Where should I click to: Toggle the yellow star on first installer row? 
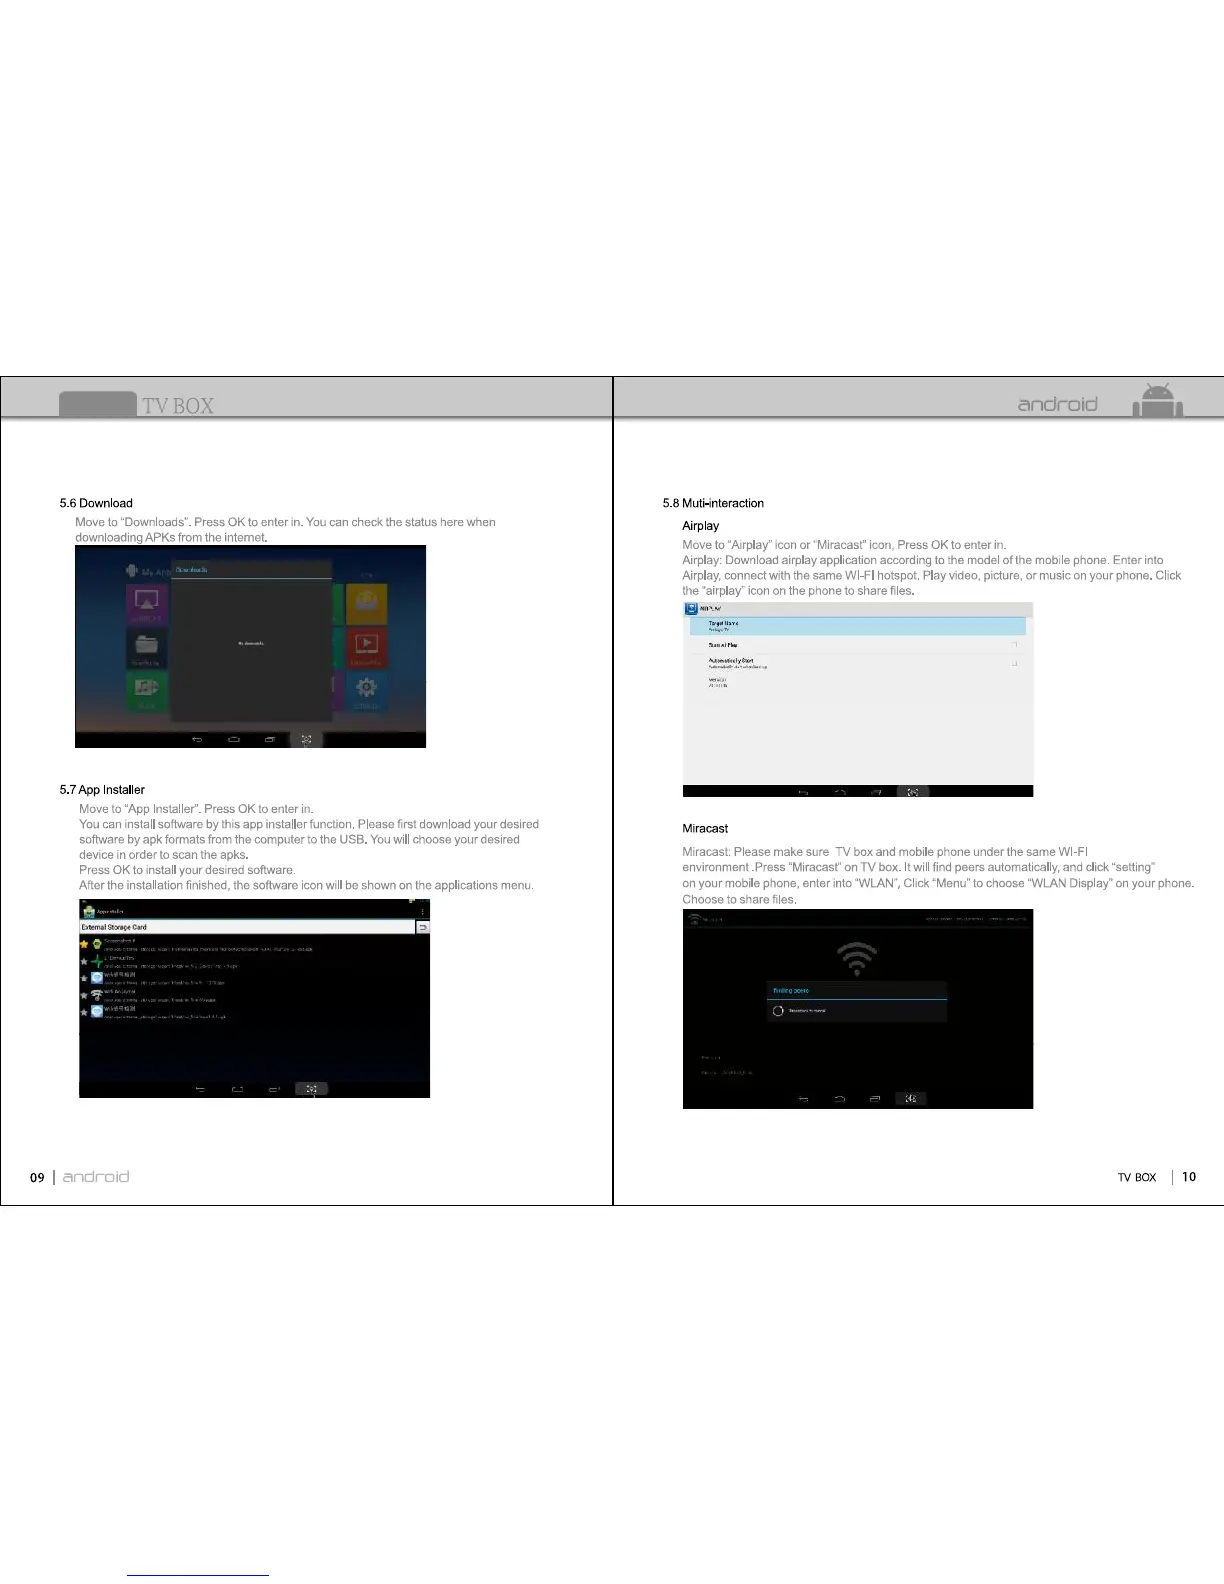(85, 945)
